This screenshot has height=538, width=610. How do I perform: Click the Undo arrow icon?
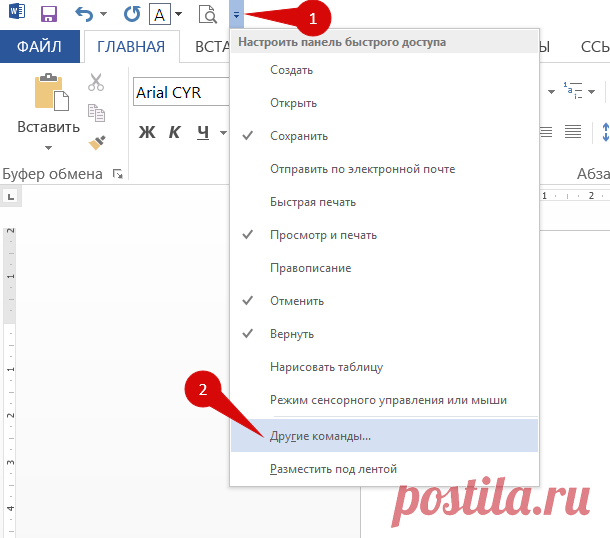84,14
